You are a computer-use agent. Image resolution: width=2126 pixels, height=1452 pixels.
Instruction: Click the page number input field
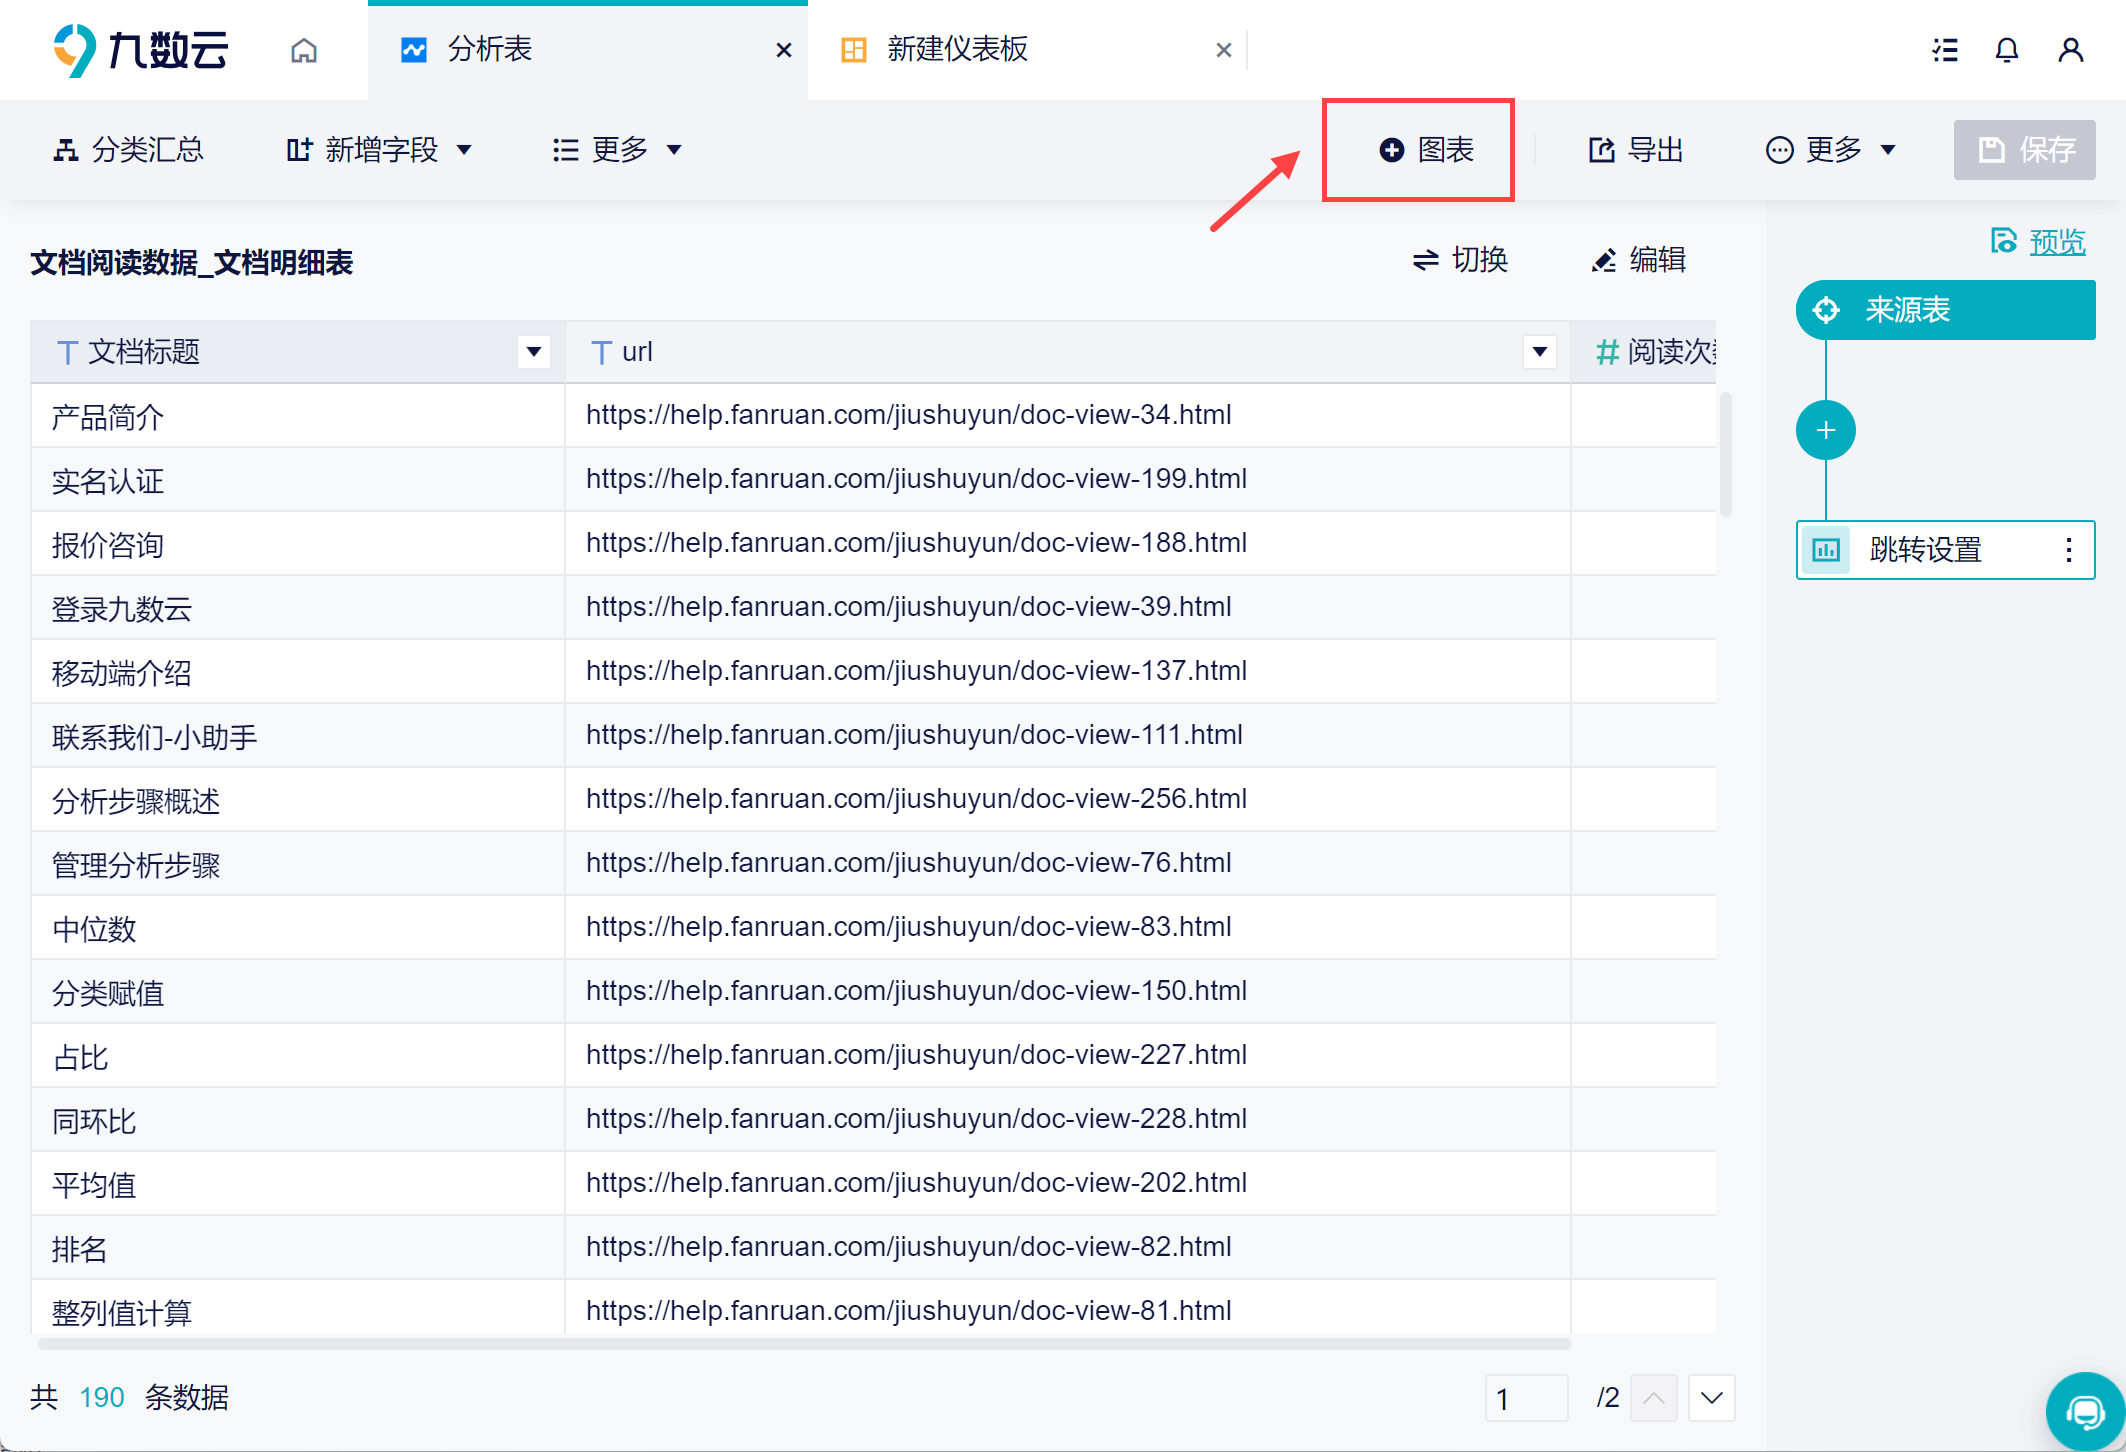pyautogui.click(x=1526, y=1397)
